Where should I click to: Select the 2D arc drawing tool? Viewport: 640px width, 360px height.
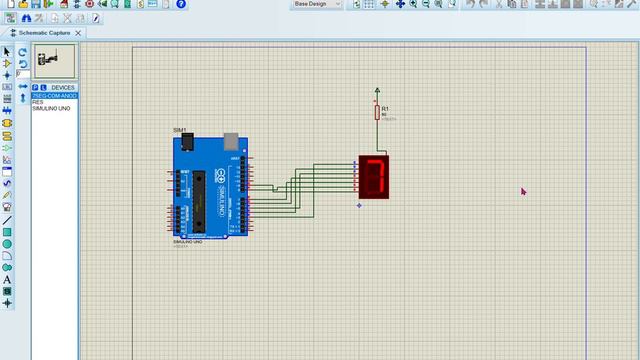pyautogui.click(x=7, y=256)
